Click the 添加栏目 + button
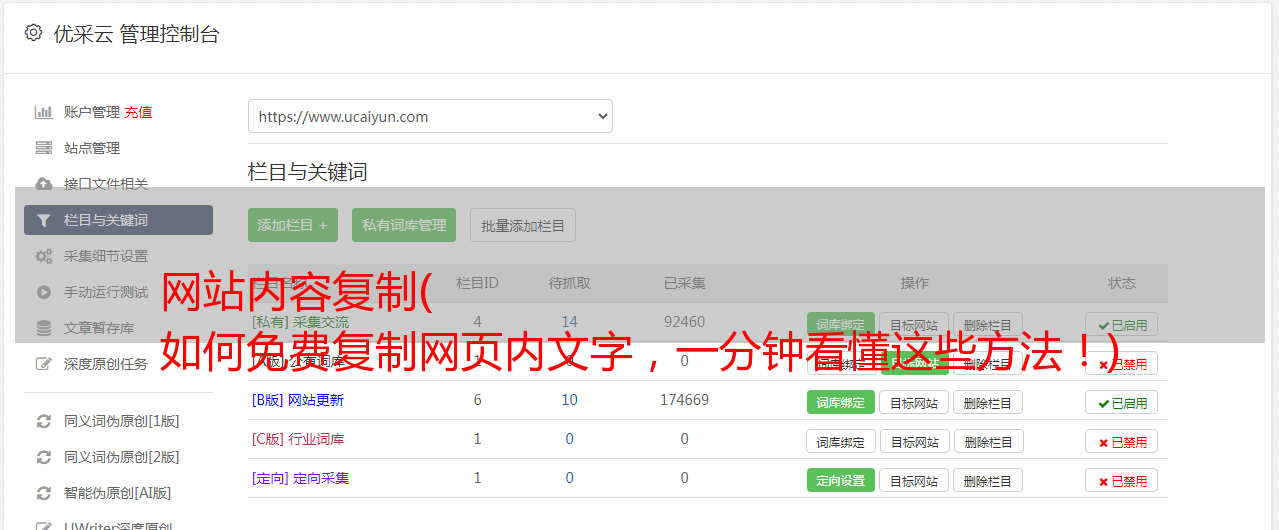This screenshot has height=530, width=1279. pyautogui.click(x=293, y=225)
